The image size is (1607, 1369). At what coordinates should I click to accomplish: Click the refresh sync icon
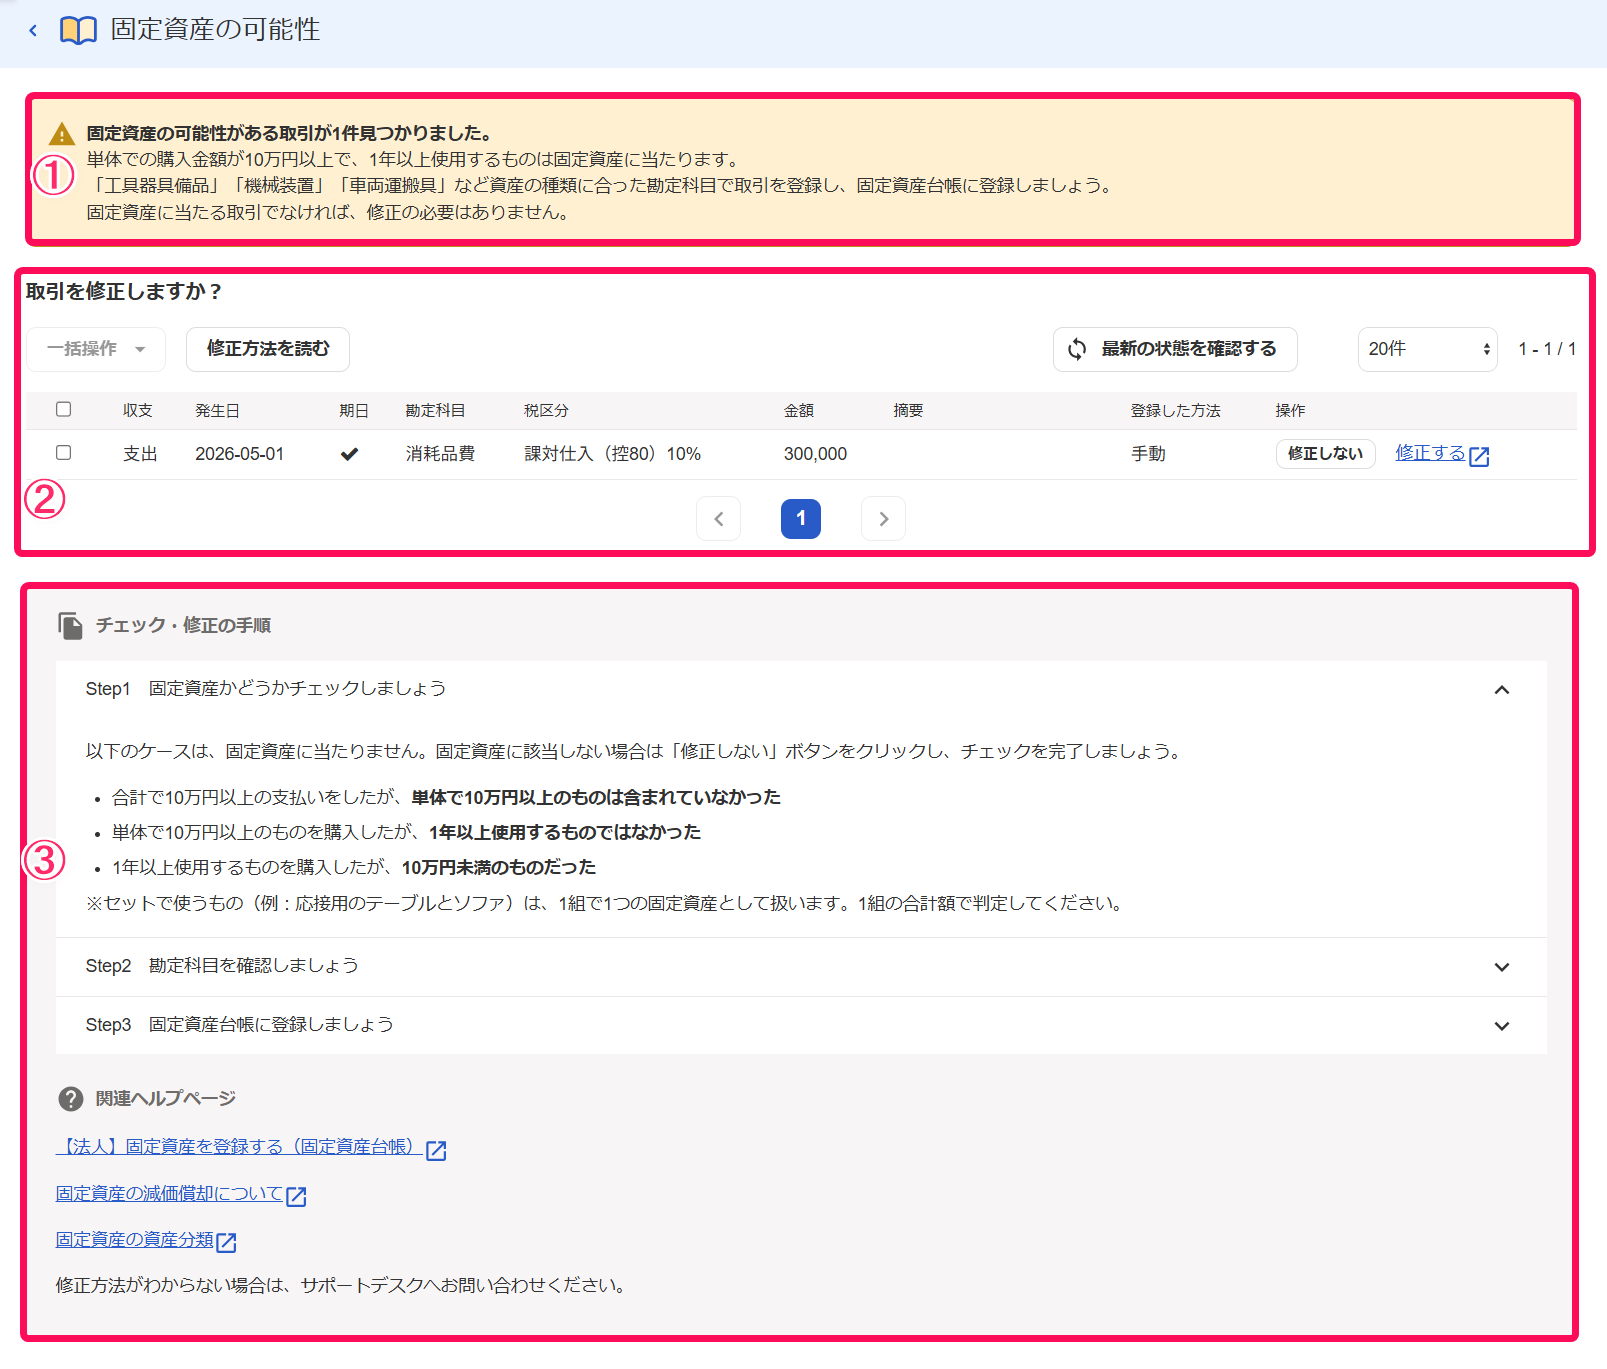click(x=1077, y=349)
